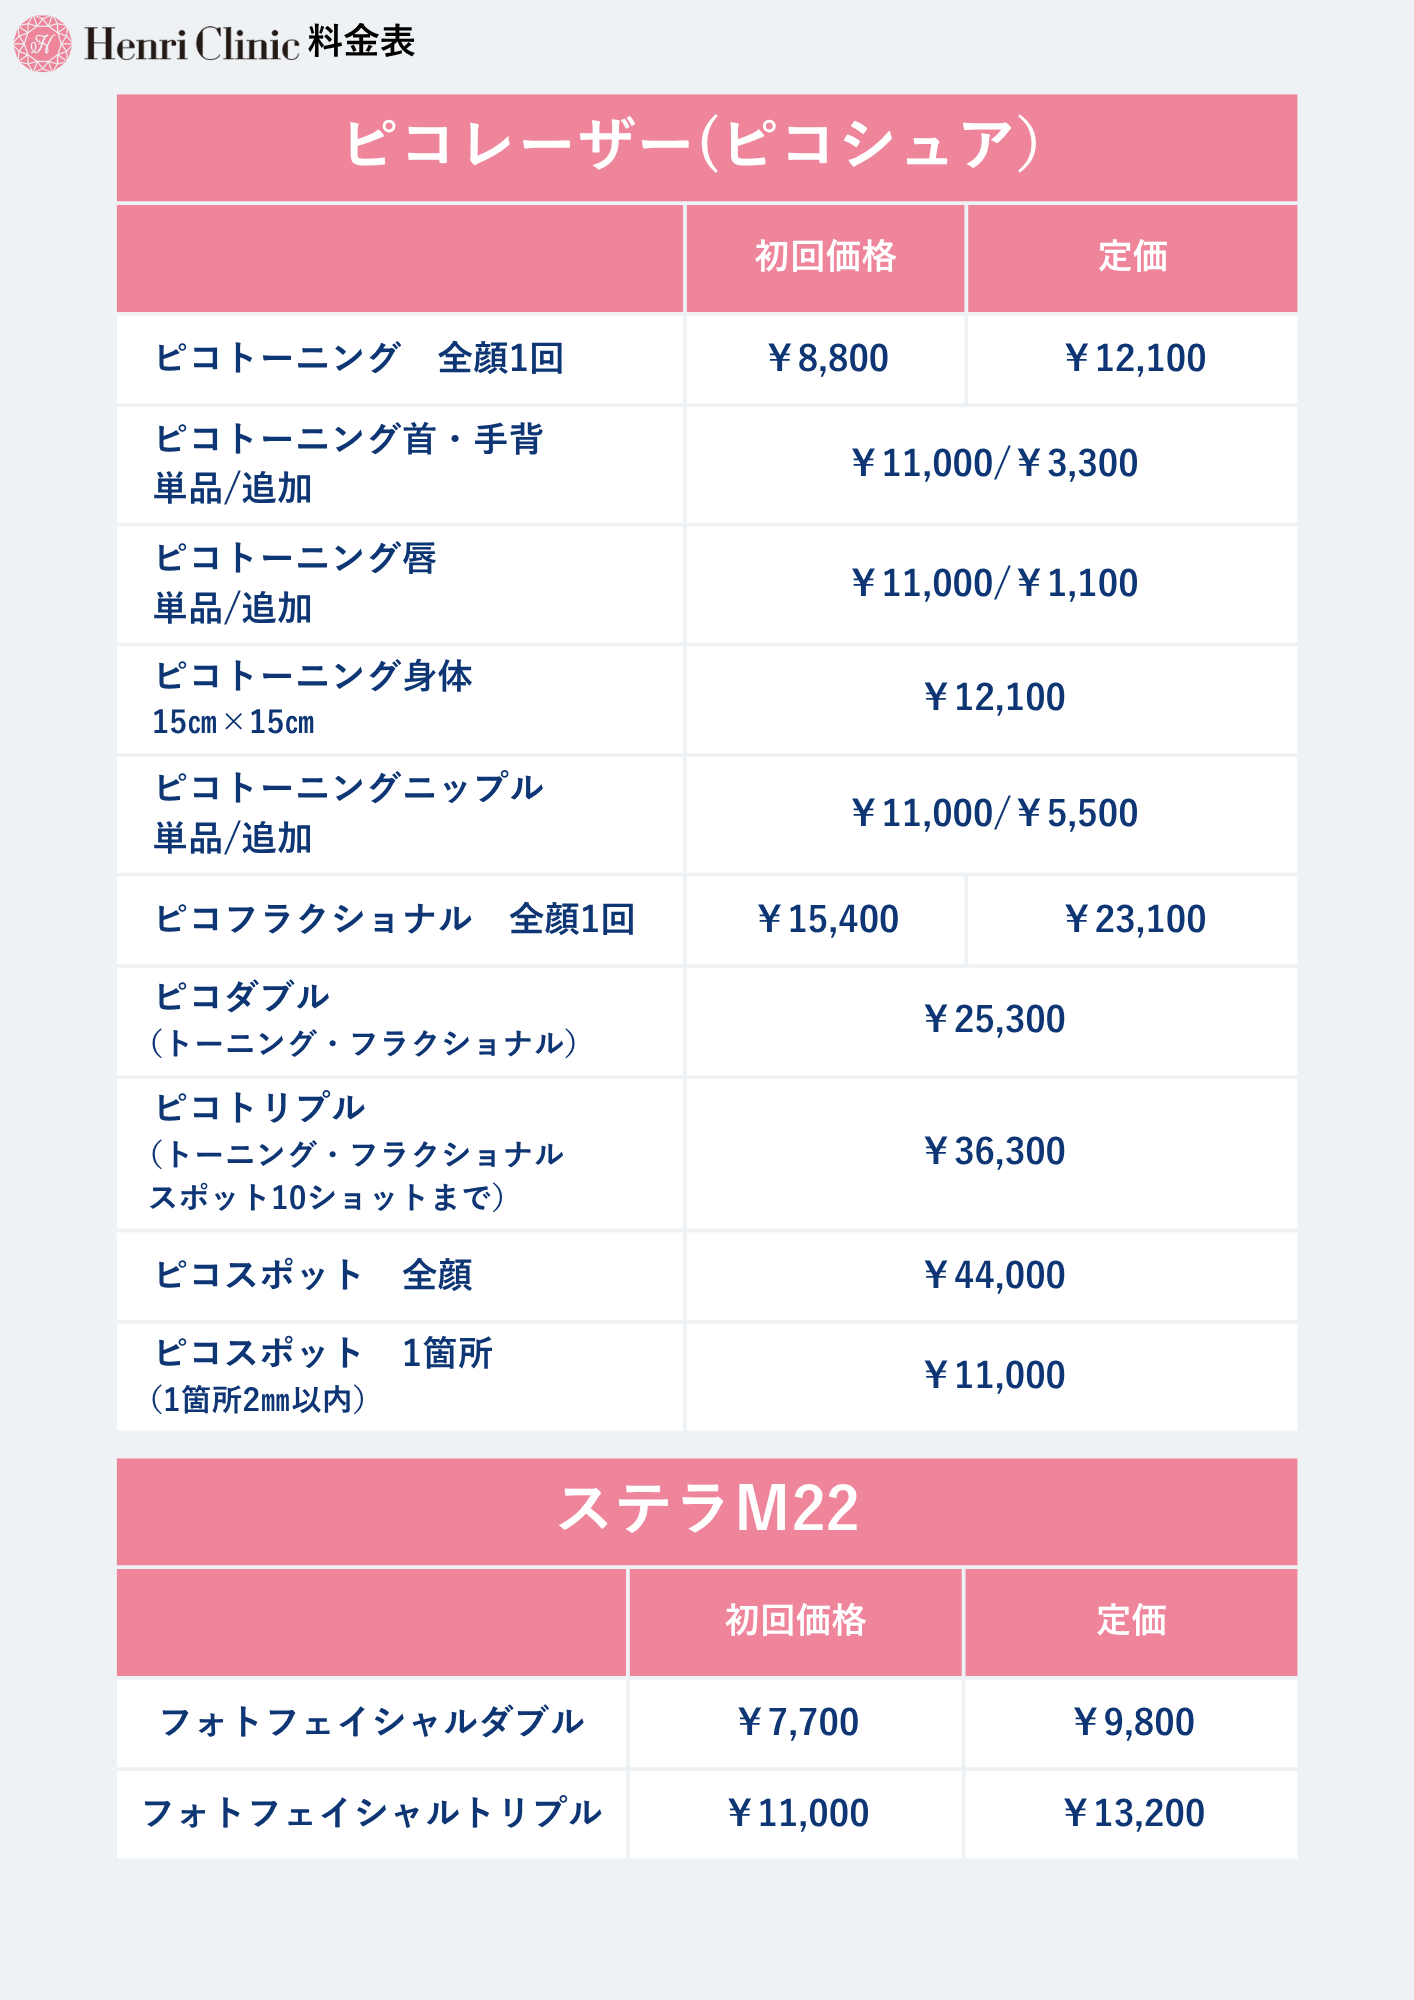Click the ¥36,300 ピコトリプル price
This screenshot has height=2000, width=1414.
click(x=993, y=1152)
